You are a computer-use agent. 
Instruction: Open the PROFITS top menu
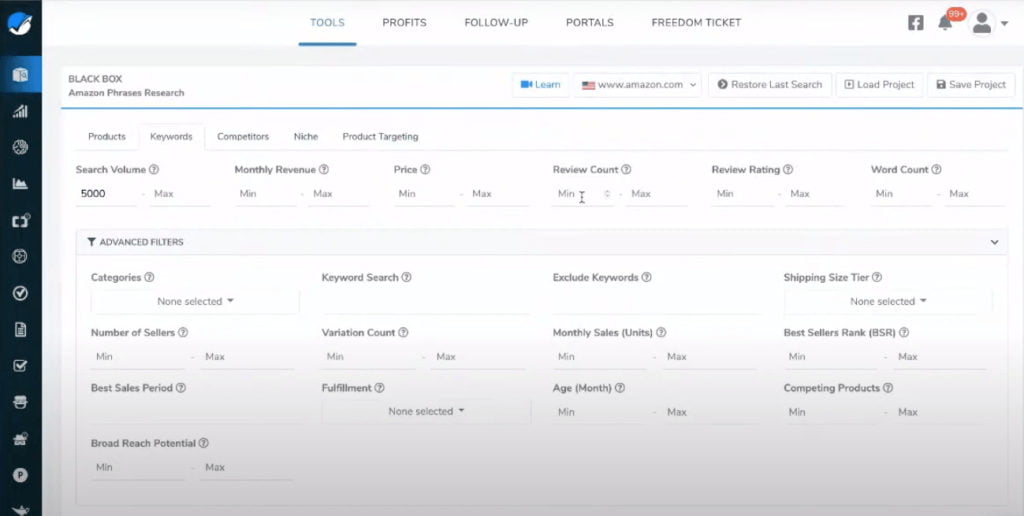tap(404, 23)
